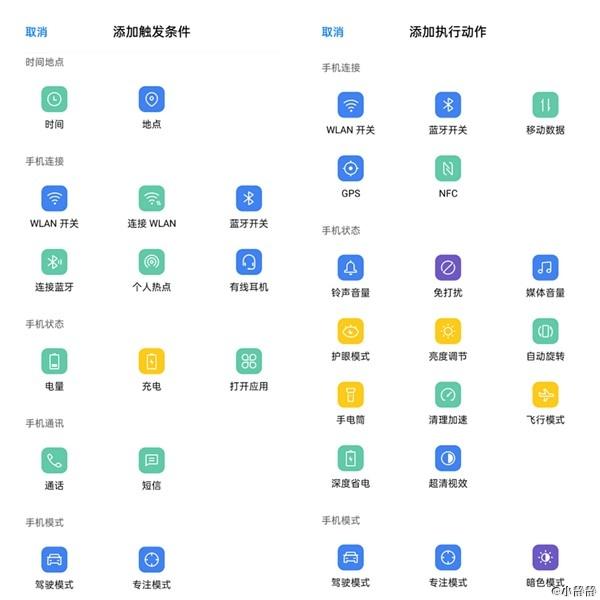Screen dimensions: 600x600
Task: Pick the 暗色模式 dark mode icon
Action: [x=546, y=558]
